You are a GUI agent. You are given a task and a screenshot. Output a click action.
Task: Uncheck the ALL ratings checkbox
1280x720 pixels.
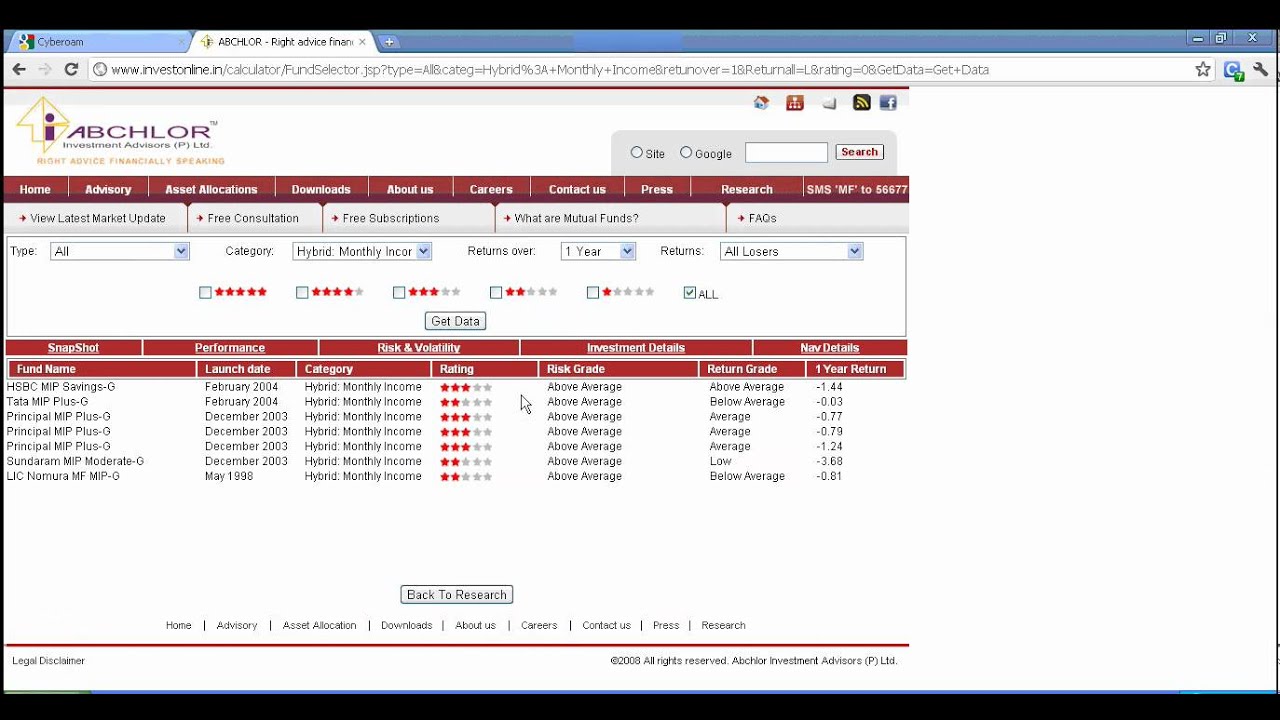pyautogui.click(x=690, y=293)
